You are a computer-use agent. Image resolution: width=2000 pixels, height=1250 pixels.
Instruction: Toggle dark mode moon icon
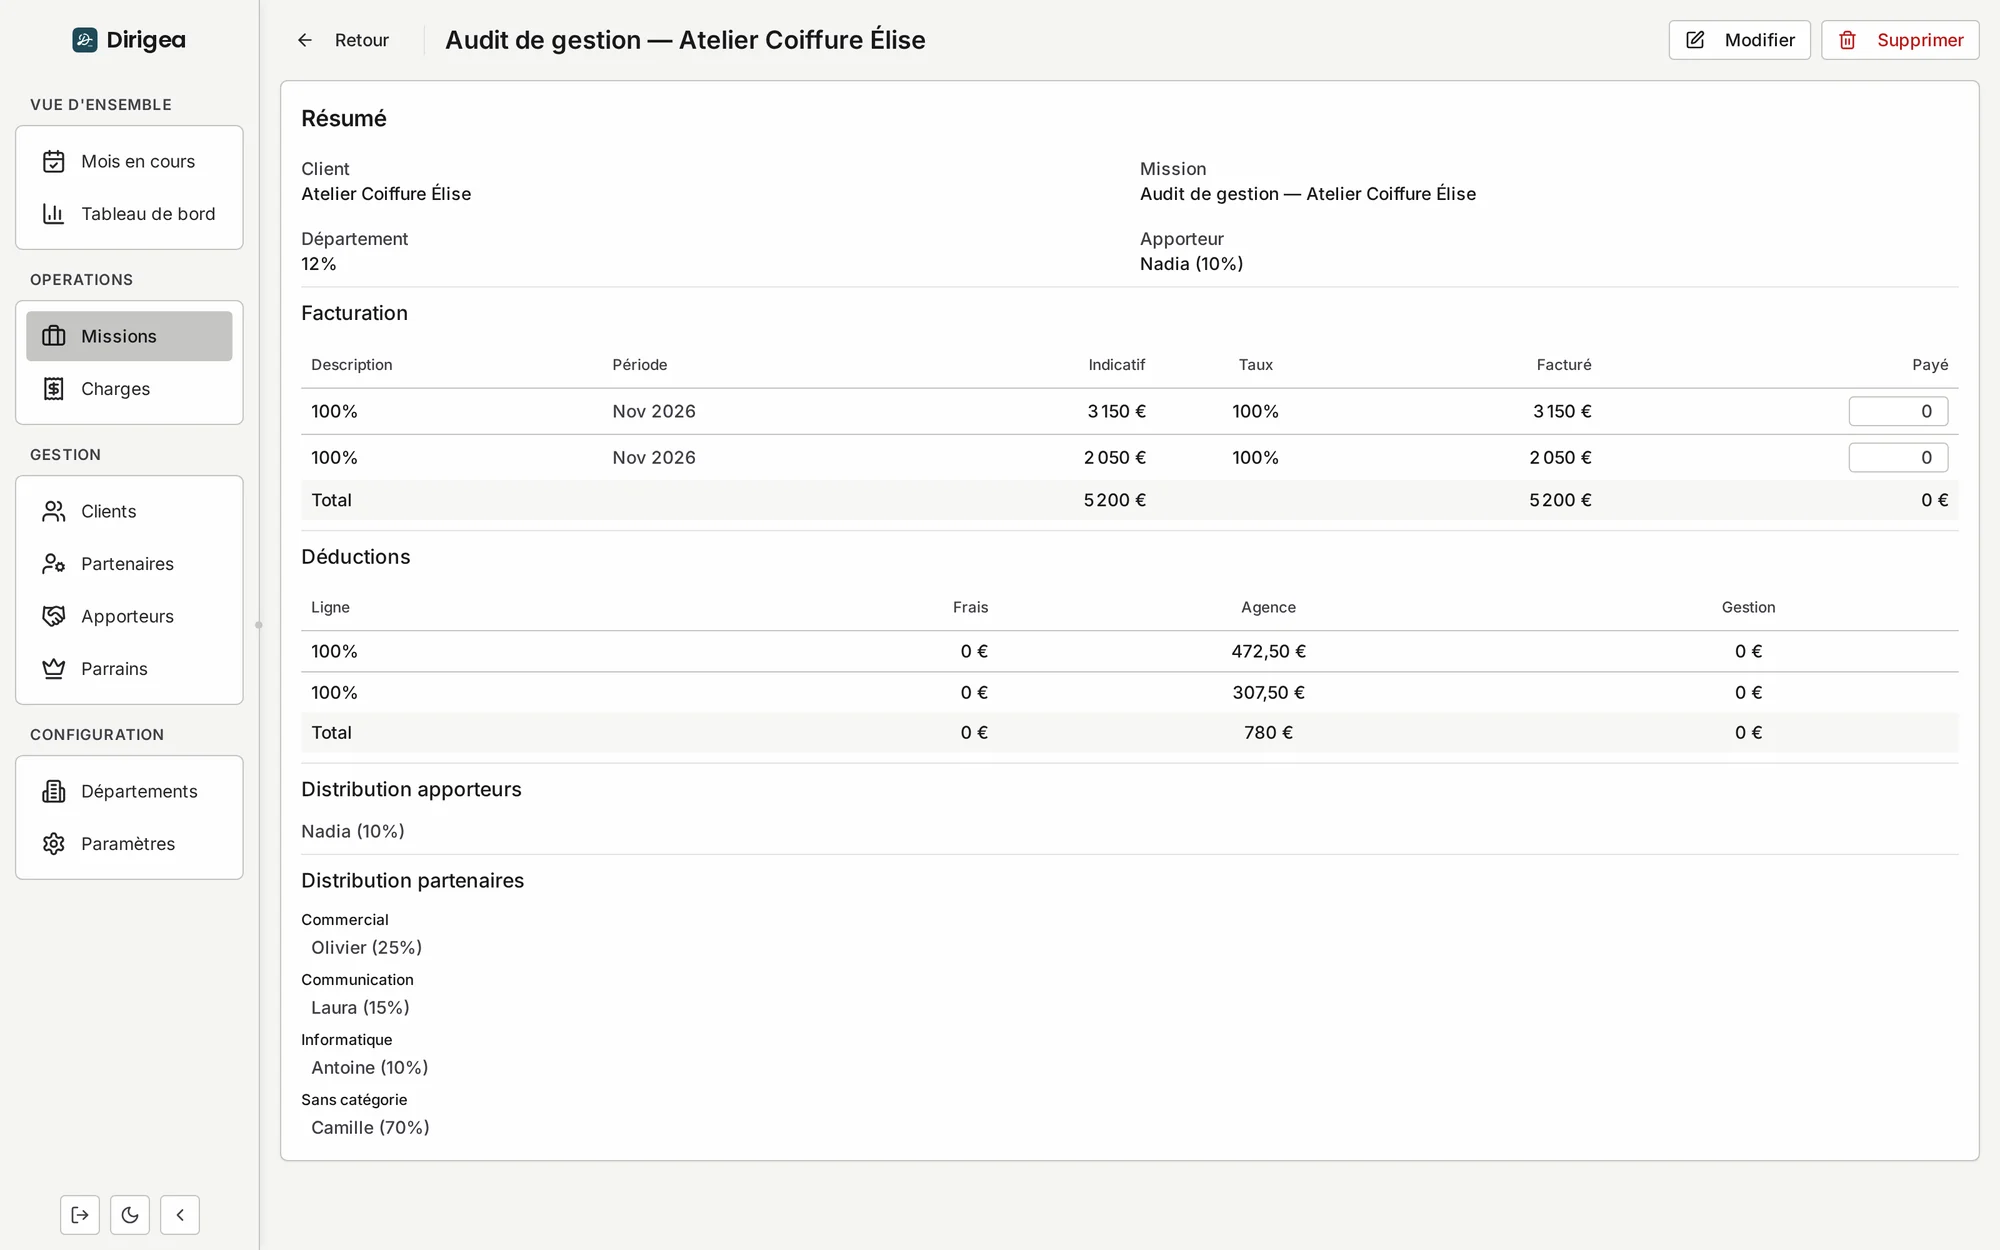[130, 1215]
